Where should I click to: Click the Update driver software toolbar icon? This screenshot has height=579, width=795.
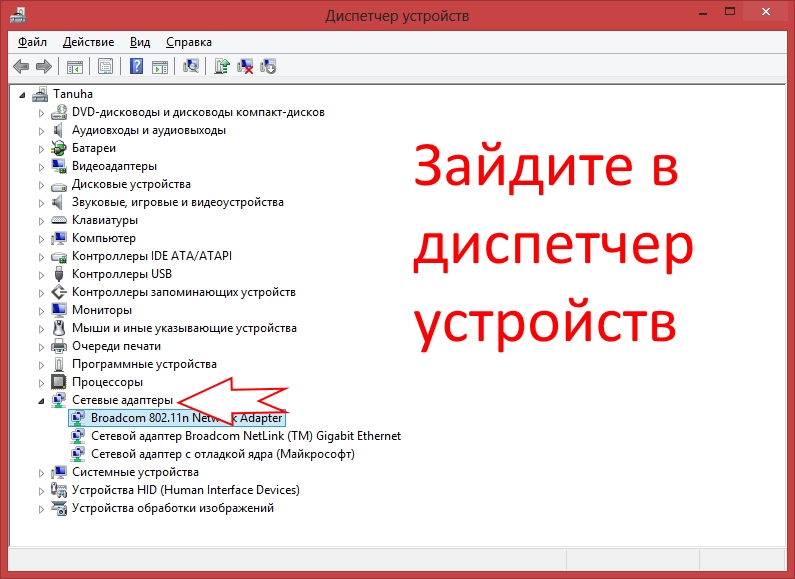[x=222, y=66]
